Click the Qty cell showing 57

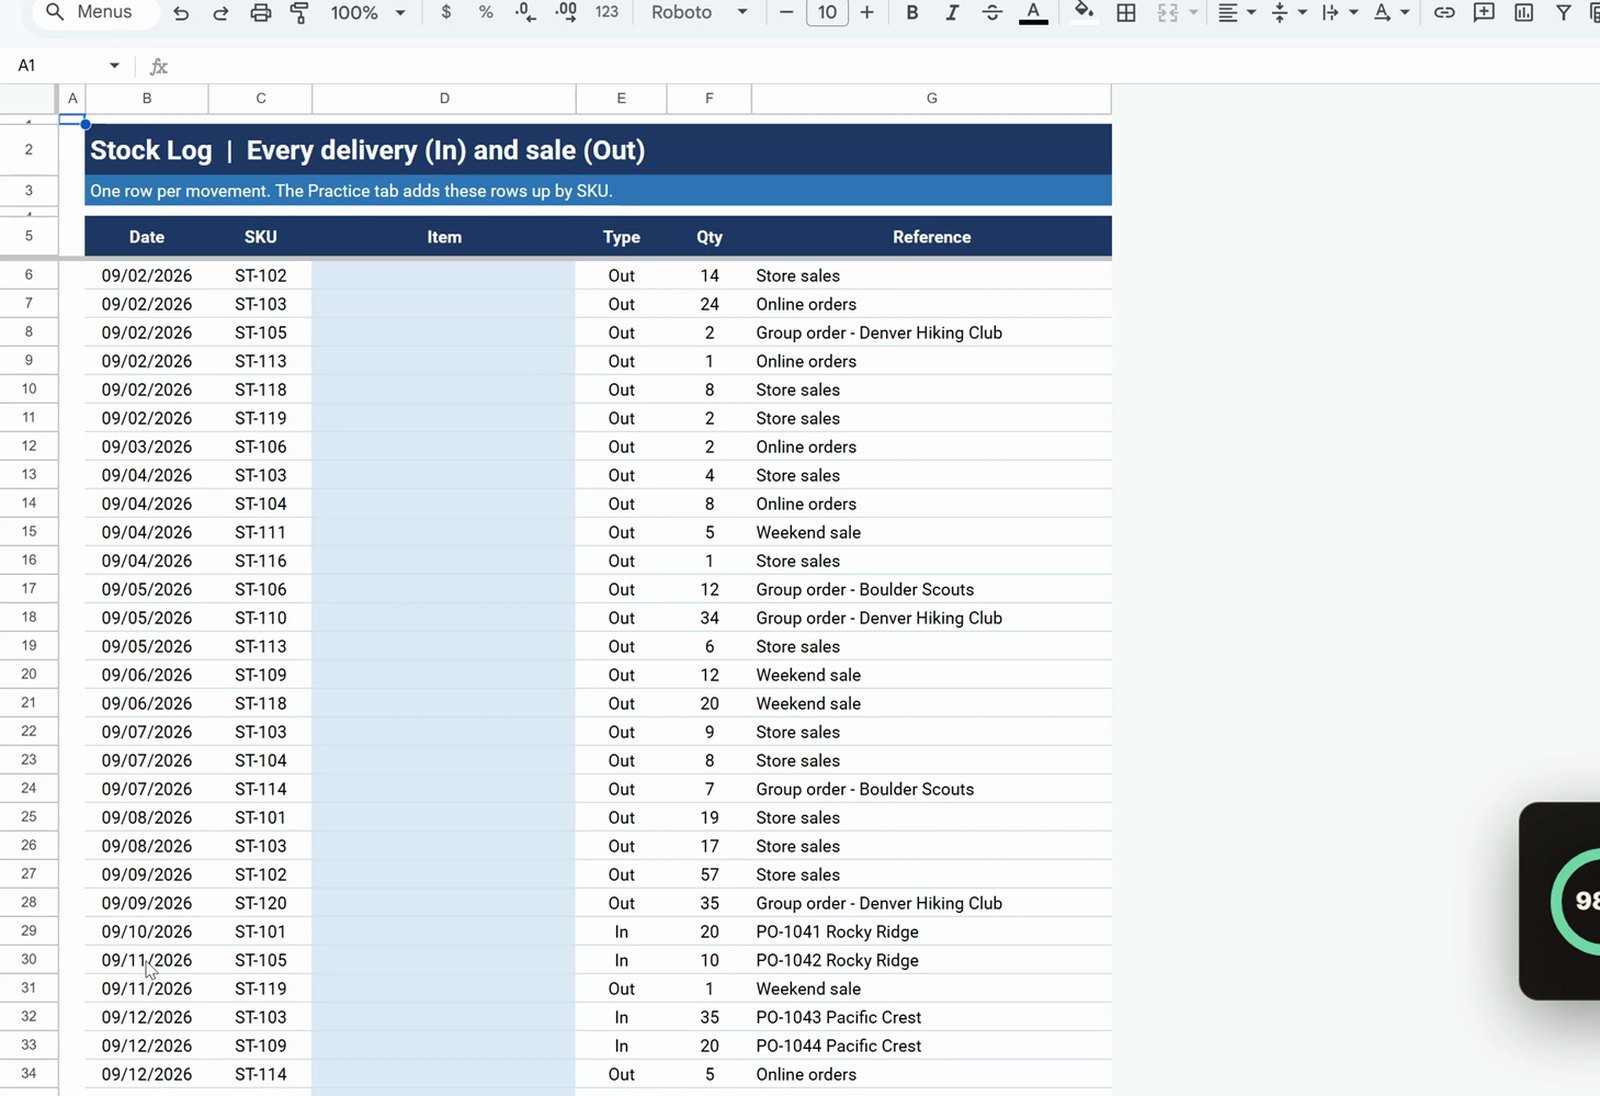tap(709, 875)
